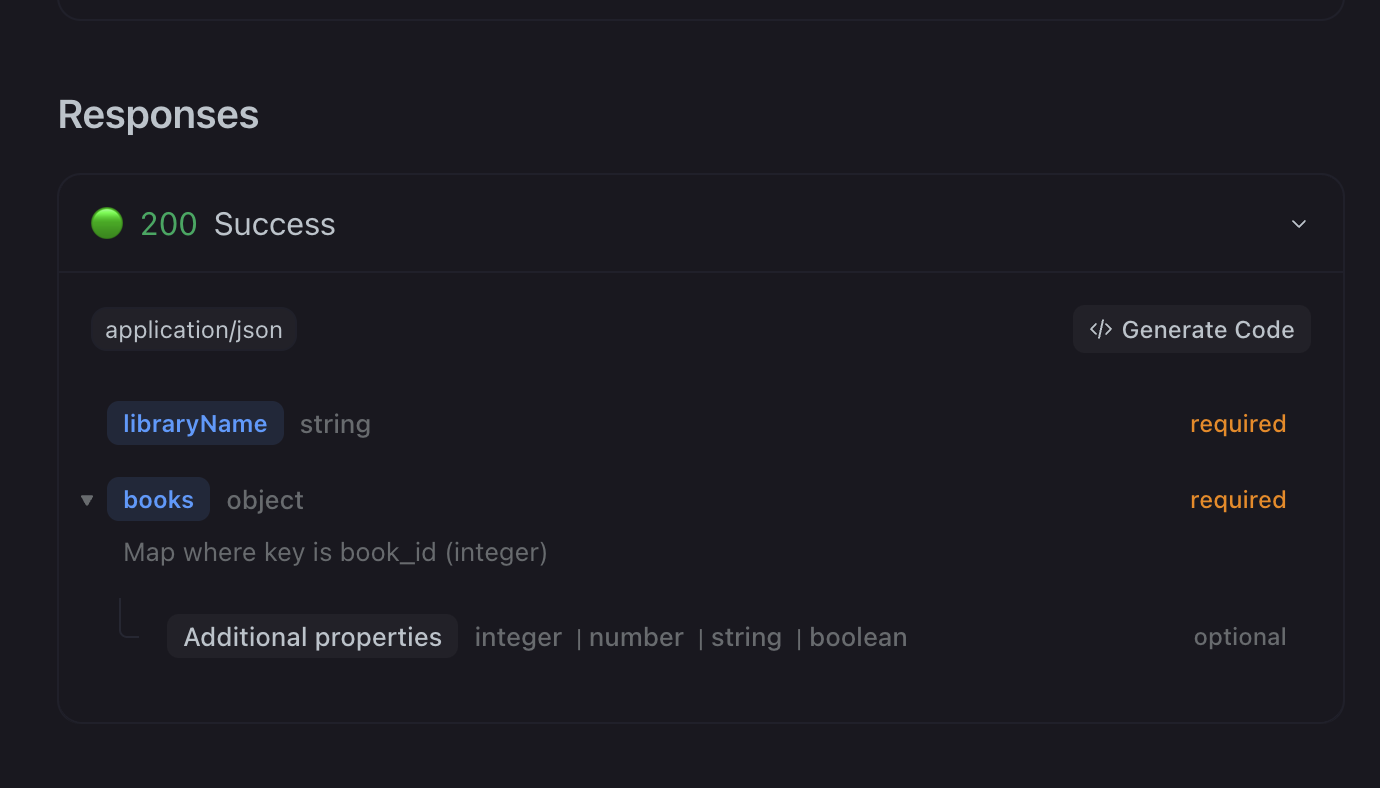
Task: Click the required label for books
Action: [x=1237, y=500]
